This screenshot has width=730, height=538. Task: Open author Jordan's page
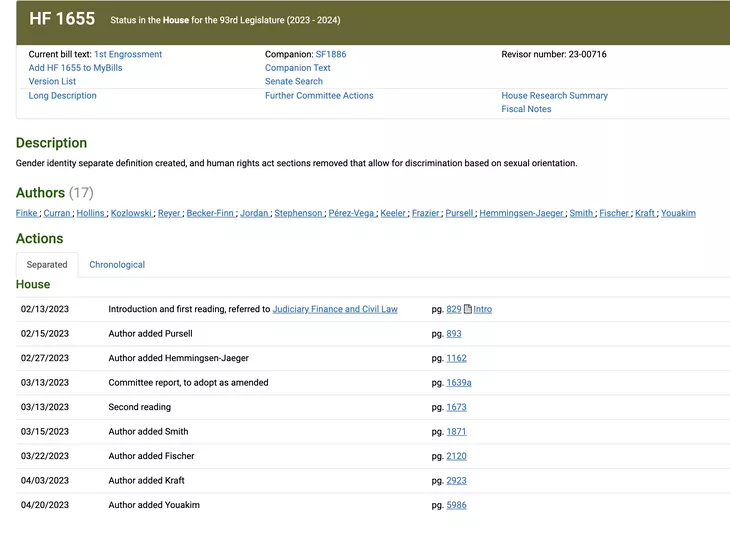pyautogui.click(x=254, y=213)
